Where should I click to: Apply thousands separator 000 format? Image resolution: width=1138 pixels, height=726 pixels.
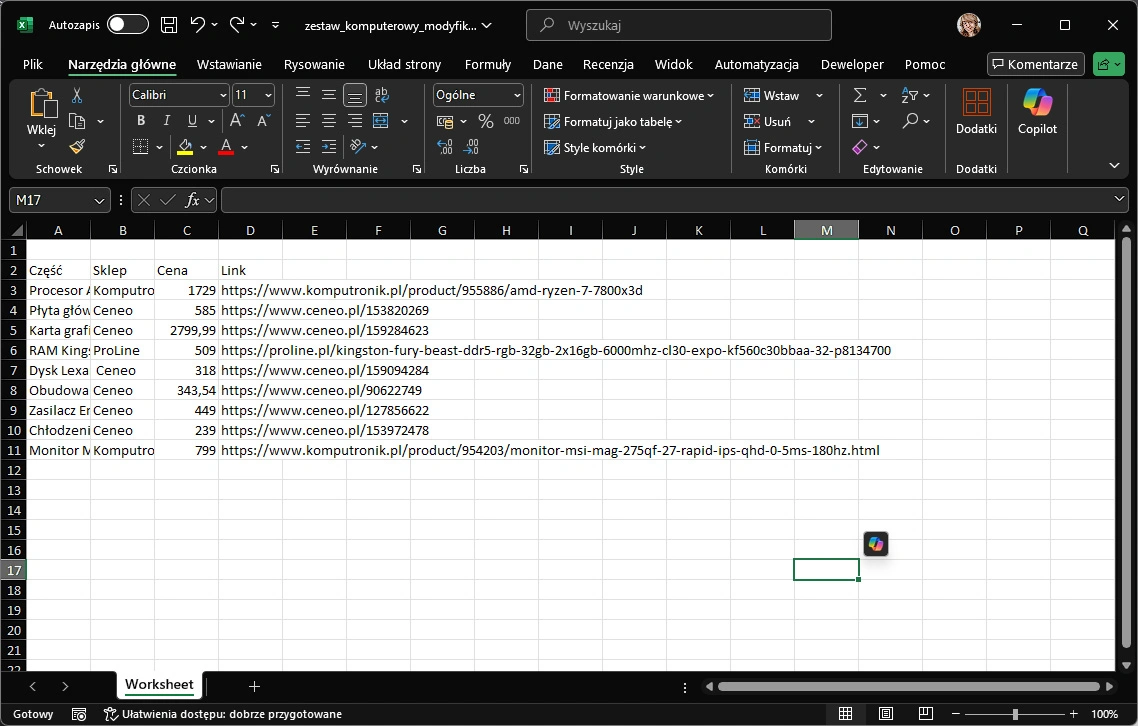(512, 121)
